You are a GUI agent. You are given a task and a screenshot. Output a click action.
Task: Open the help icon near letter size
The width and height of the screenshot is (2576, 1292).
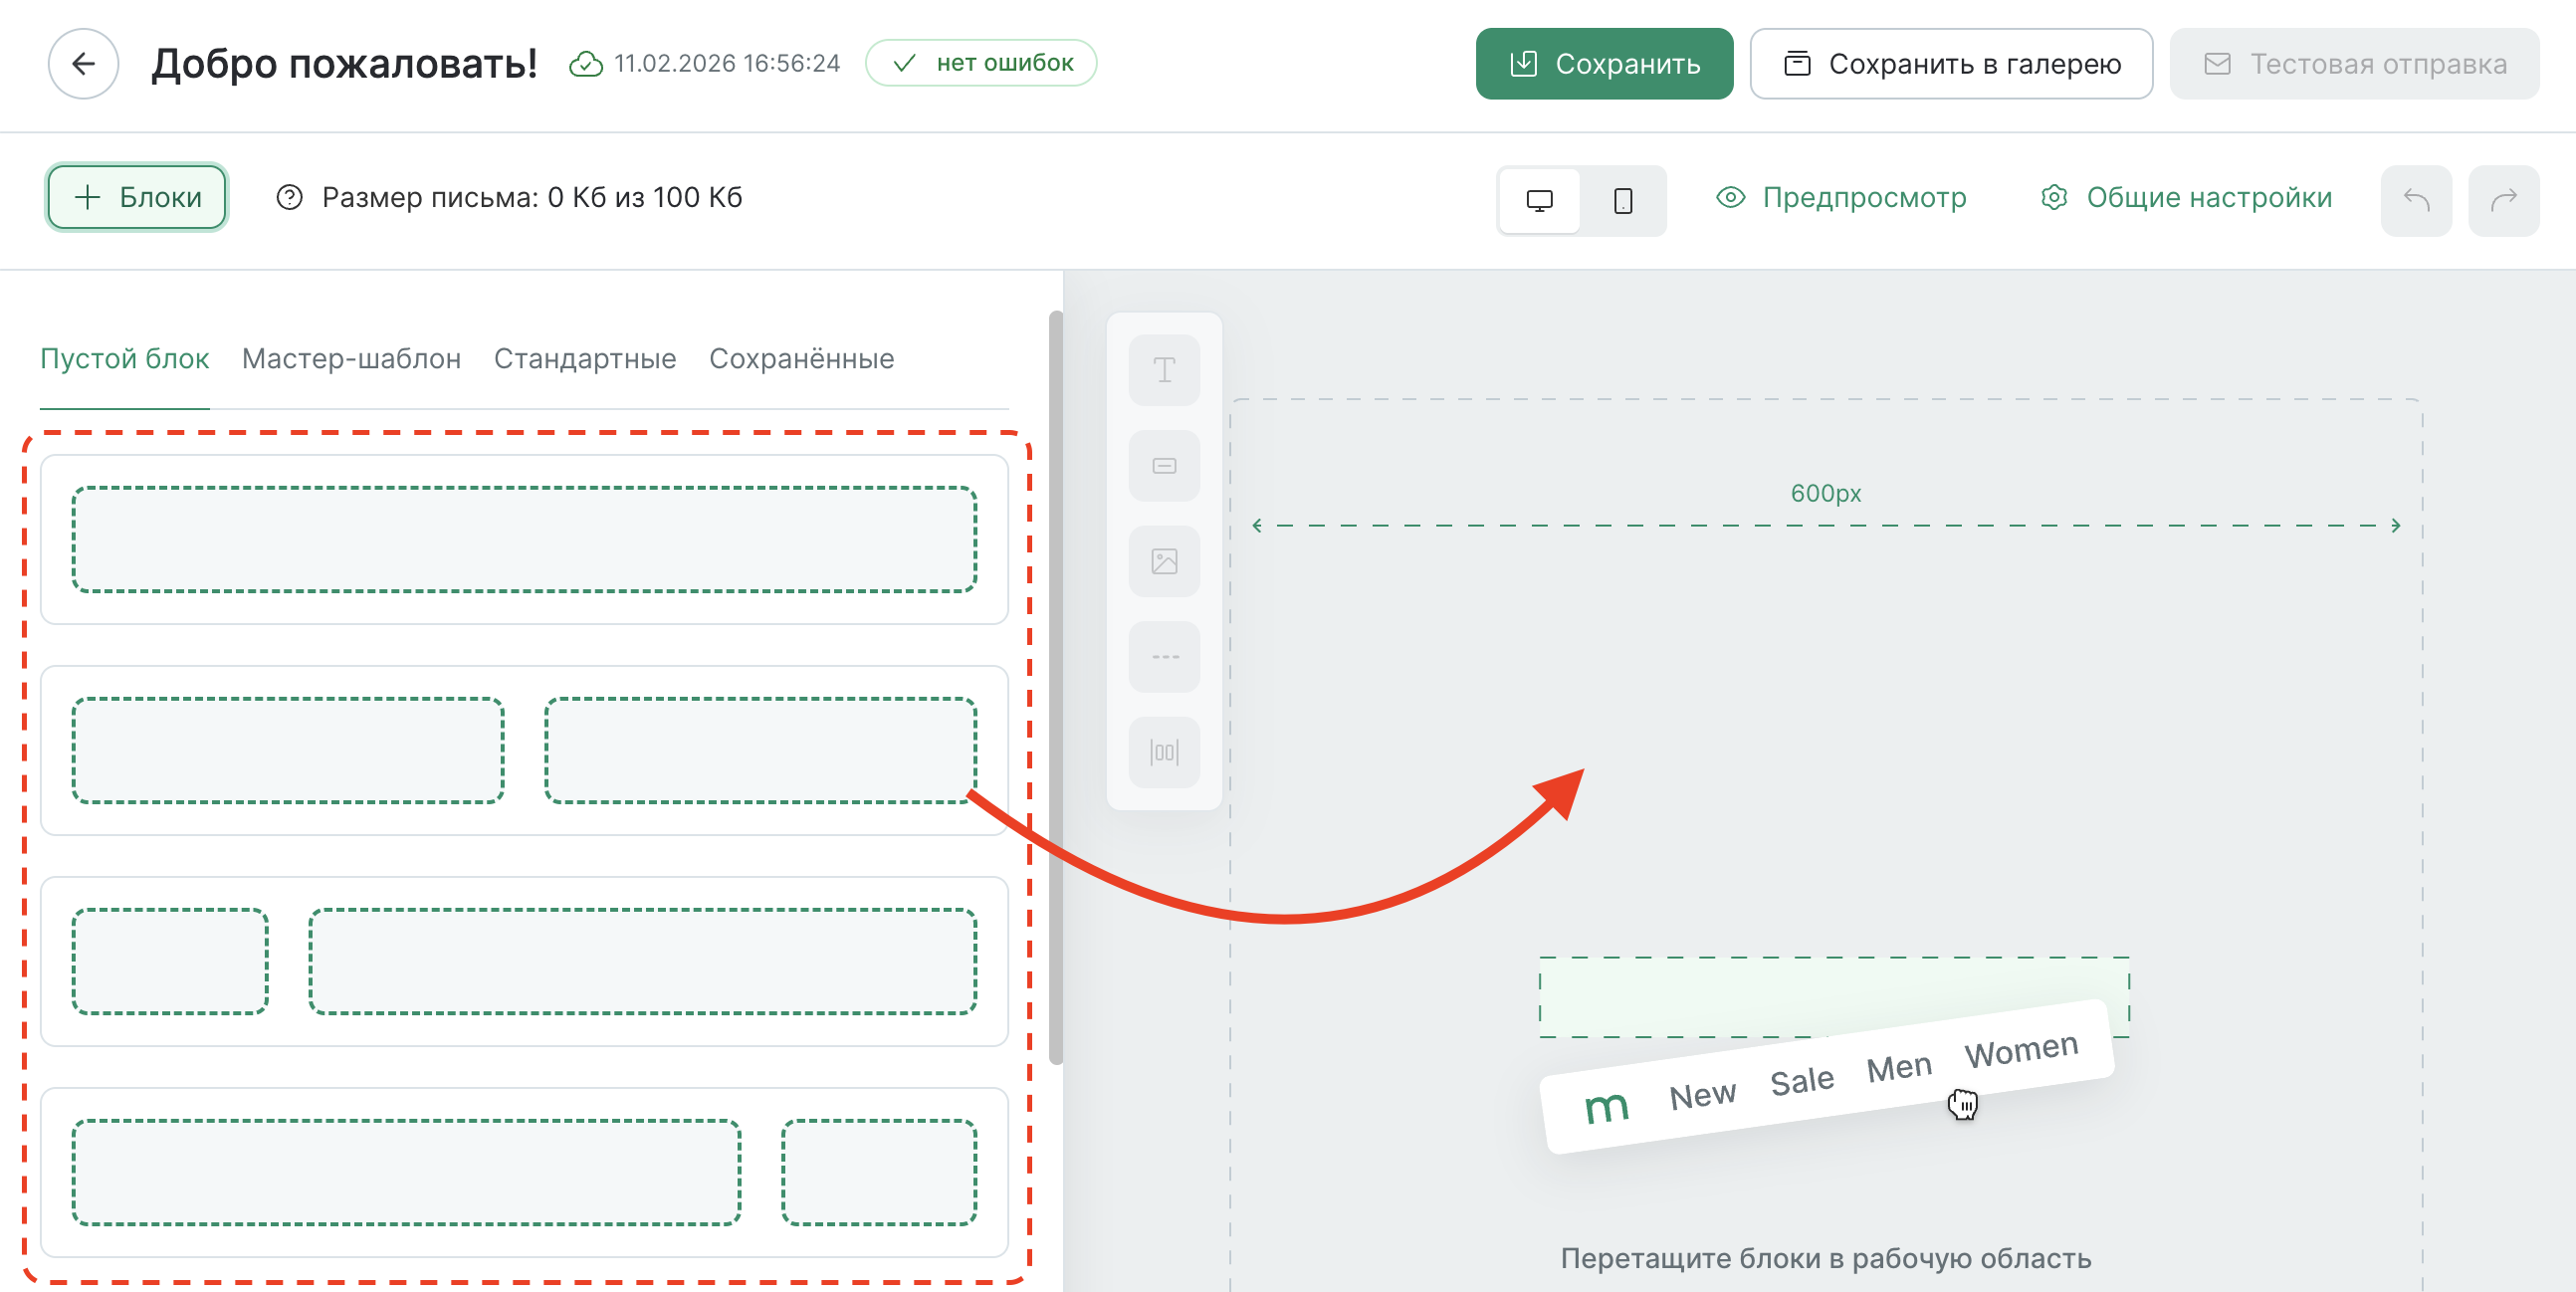[x=289, y=197]
